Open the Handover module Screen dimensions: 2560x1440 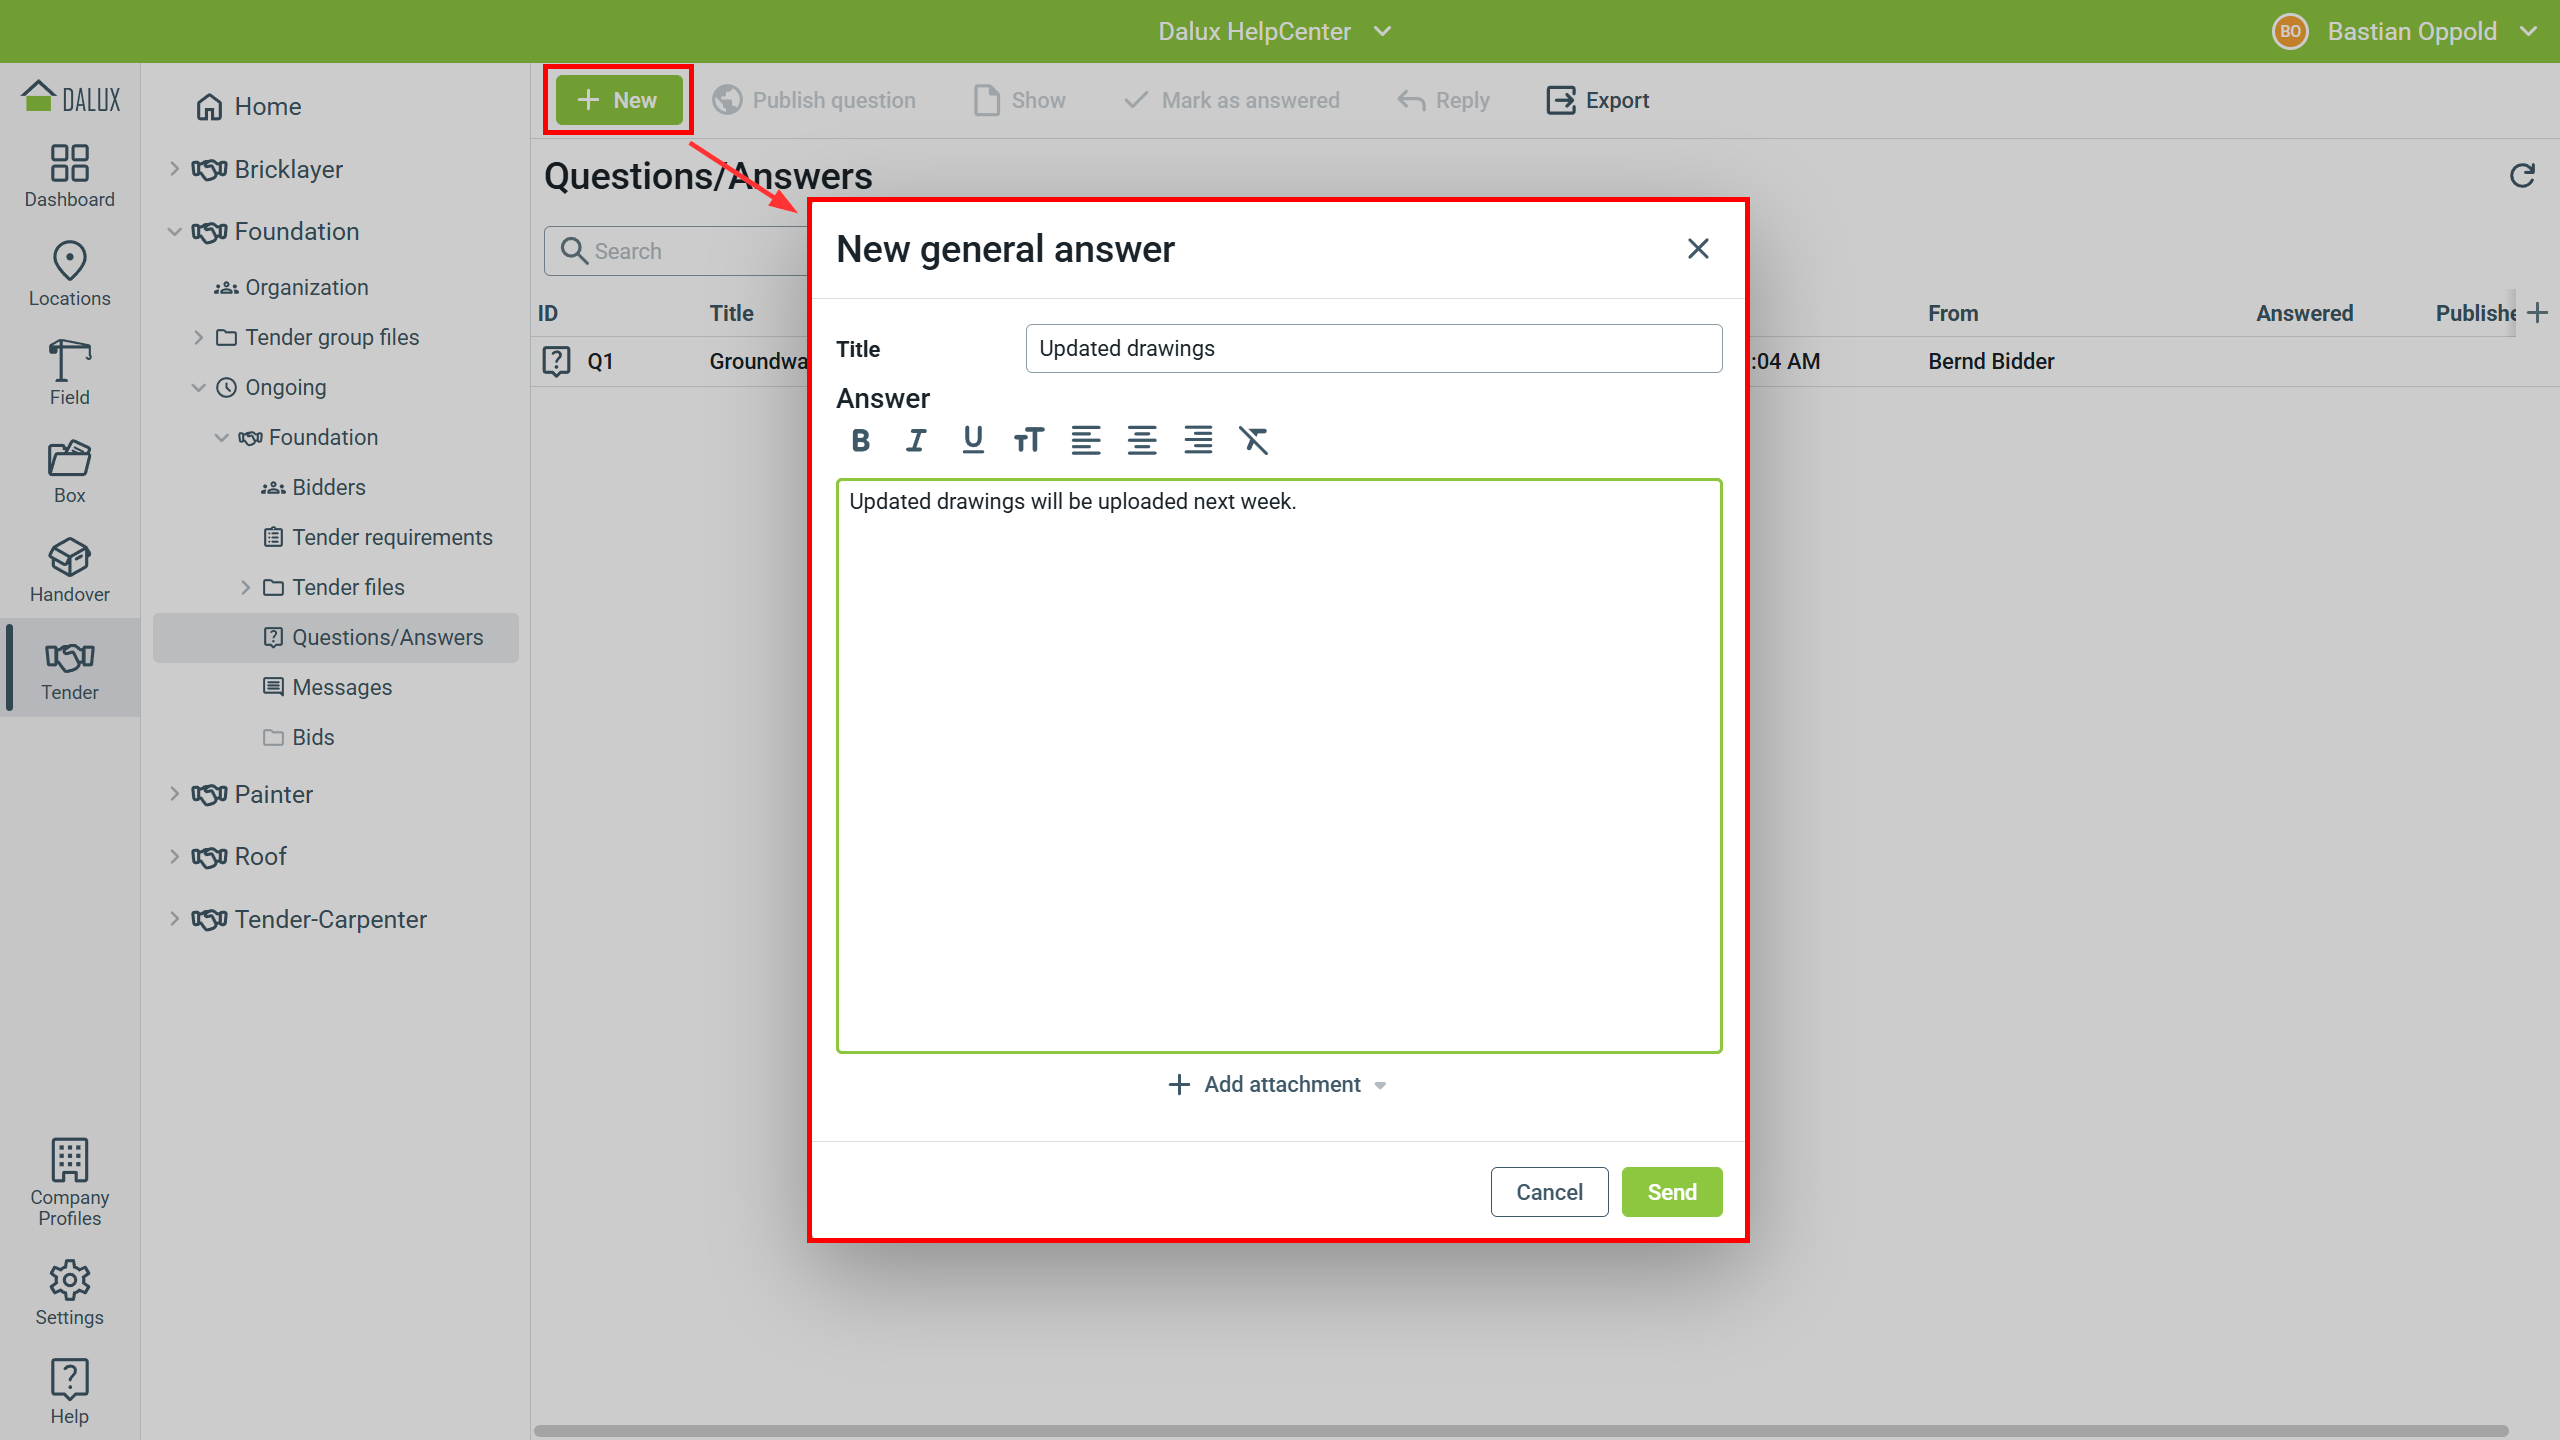coord(70,571)
